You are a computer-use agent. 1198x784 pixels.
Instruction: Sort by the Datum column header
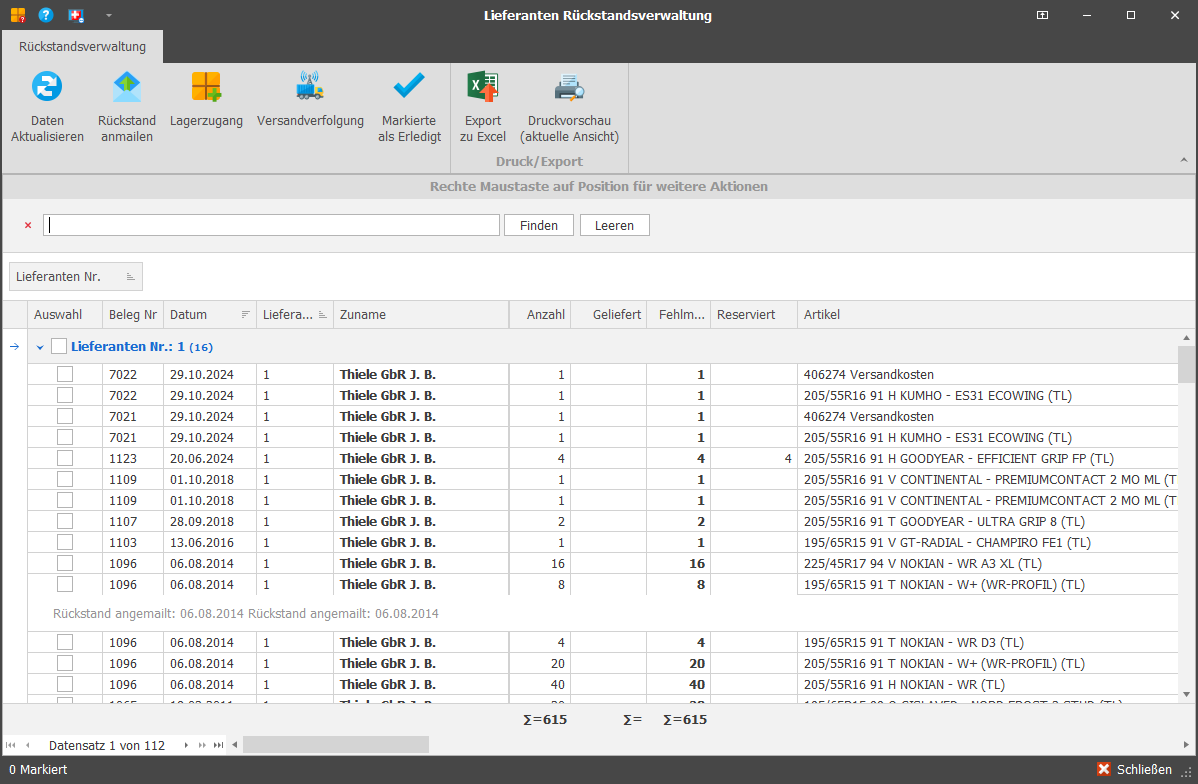pos(209,315)
